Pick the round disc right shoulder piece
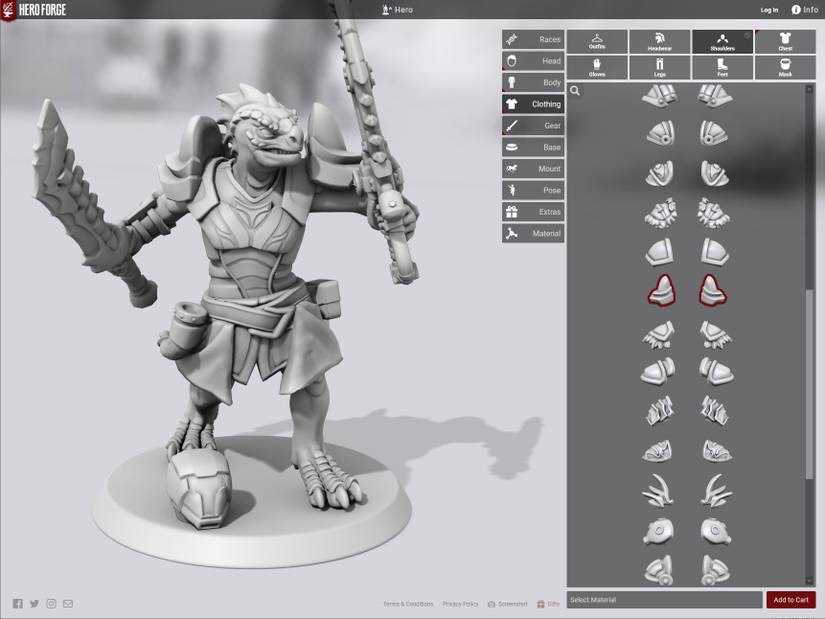 coord(716,531)
